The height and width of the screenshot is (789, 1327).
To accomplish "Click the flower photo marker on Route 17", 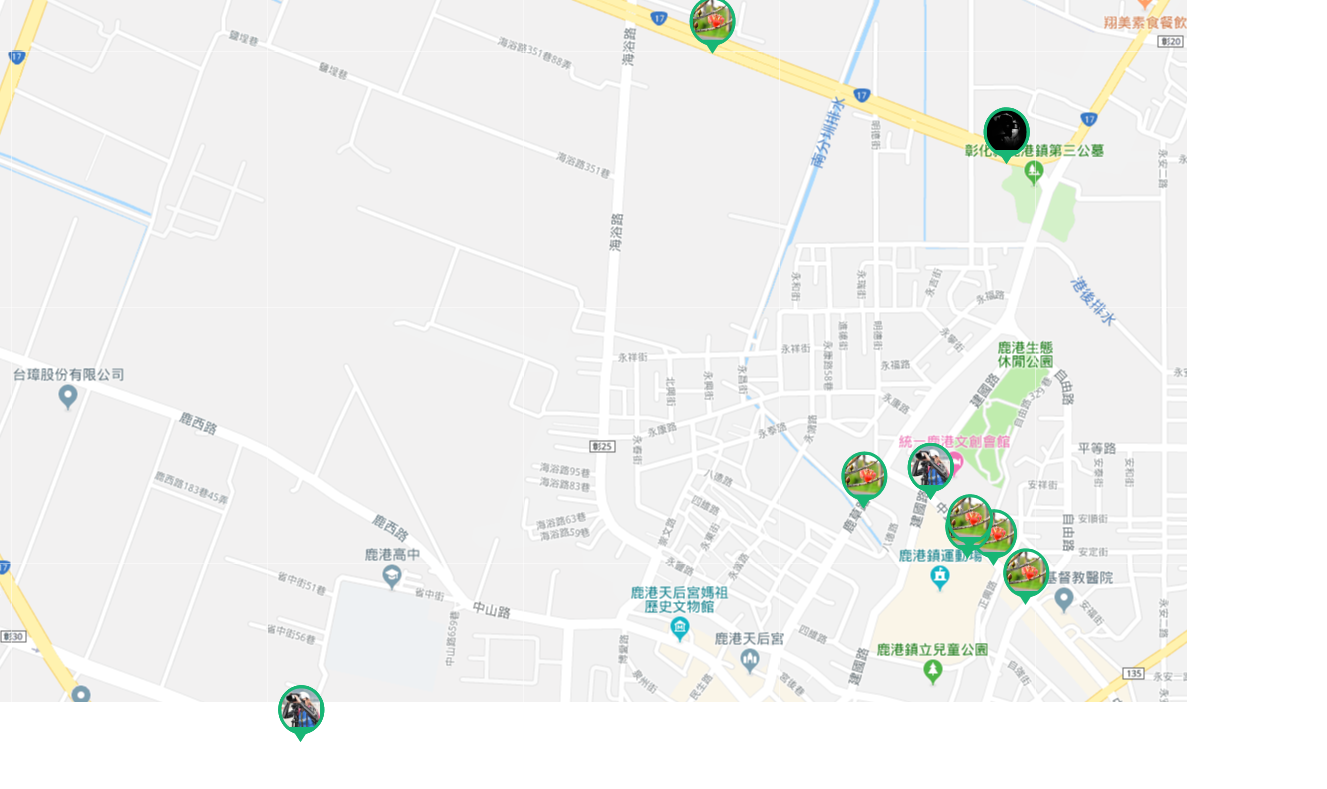I will 712,21.
